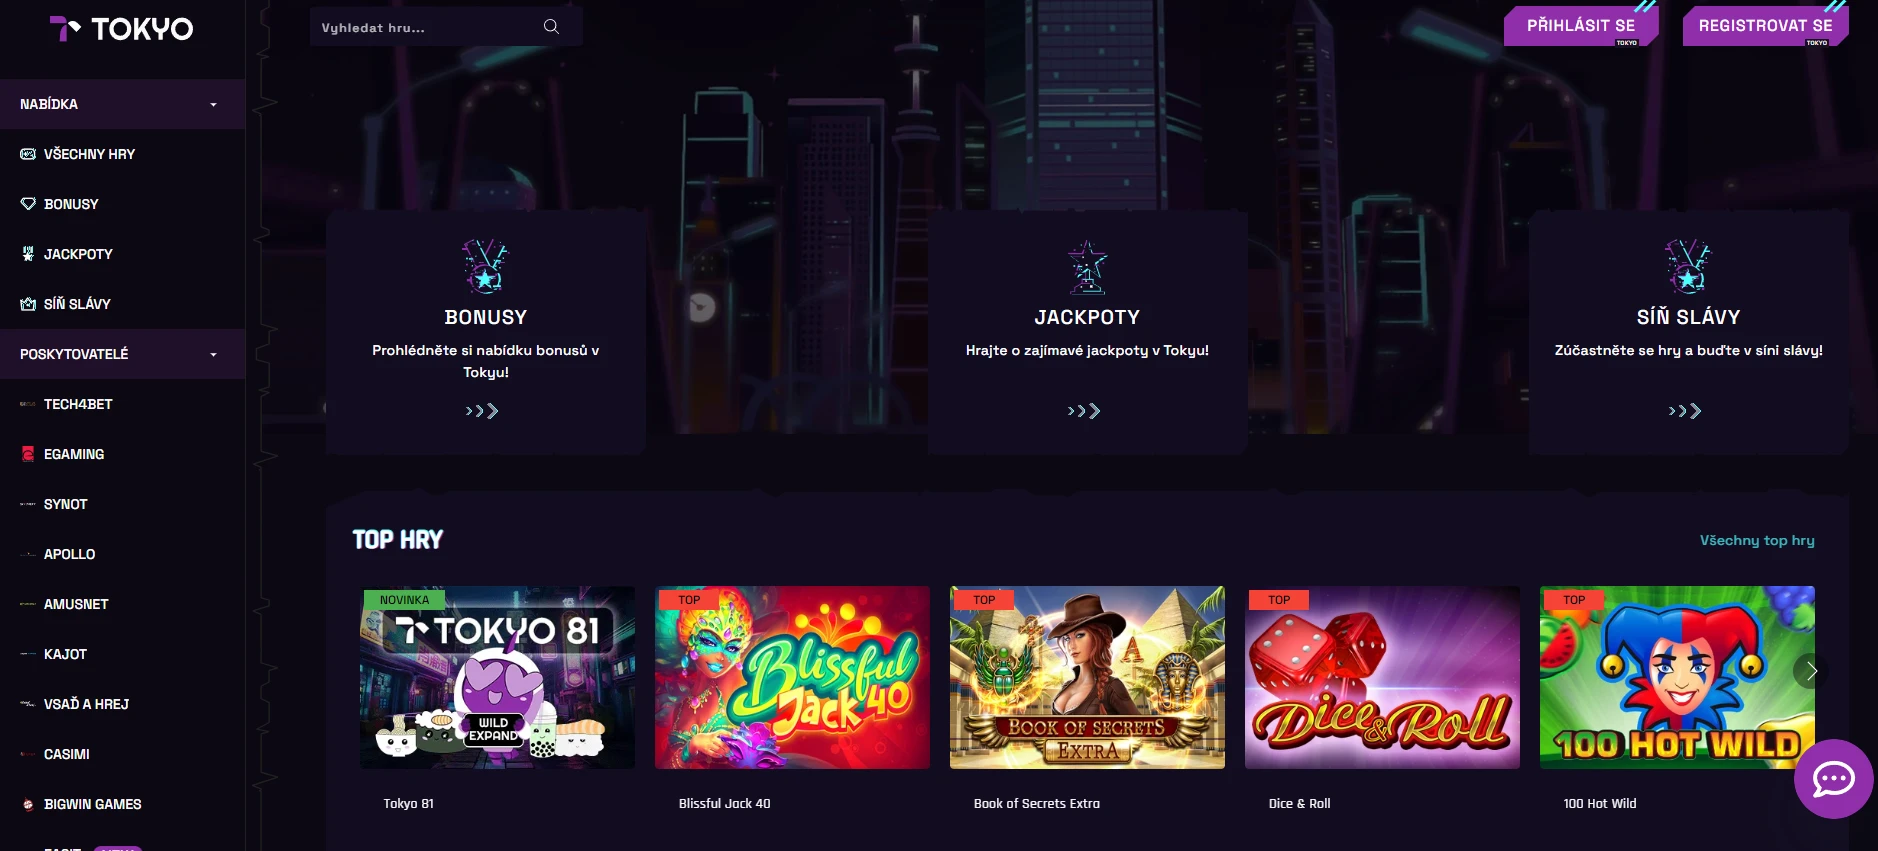Click the Registrovat se button
This screenshot has height=851, width=1878.
1765,26
